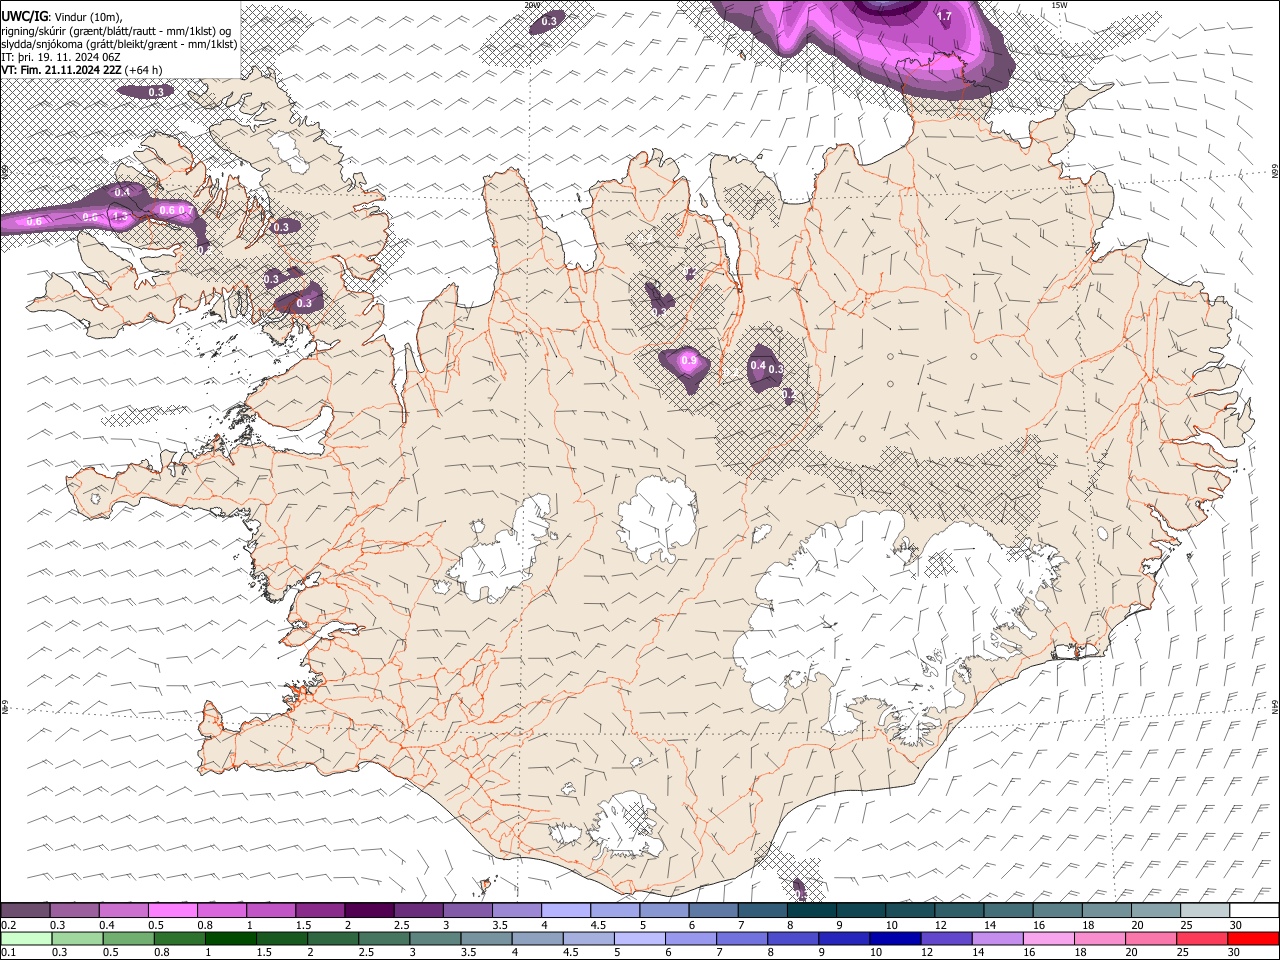Click the greyish-purple 0.2 snow legend swatch
1280x960 pixels.
[x=25, y=911]
